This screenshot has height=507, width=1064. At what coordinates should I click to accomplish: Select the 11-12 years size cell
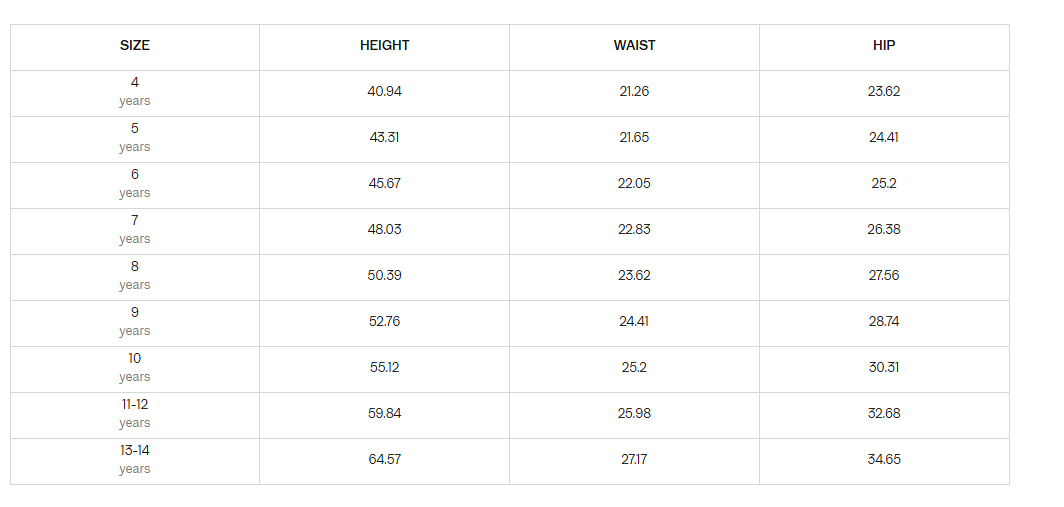[134, 414]
